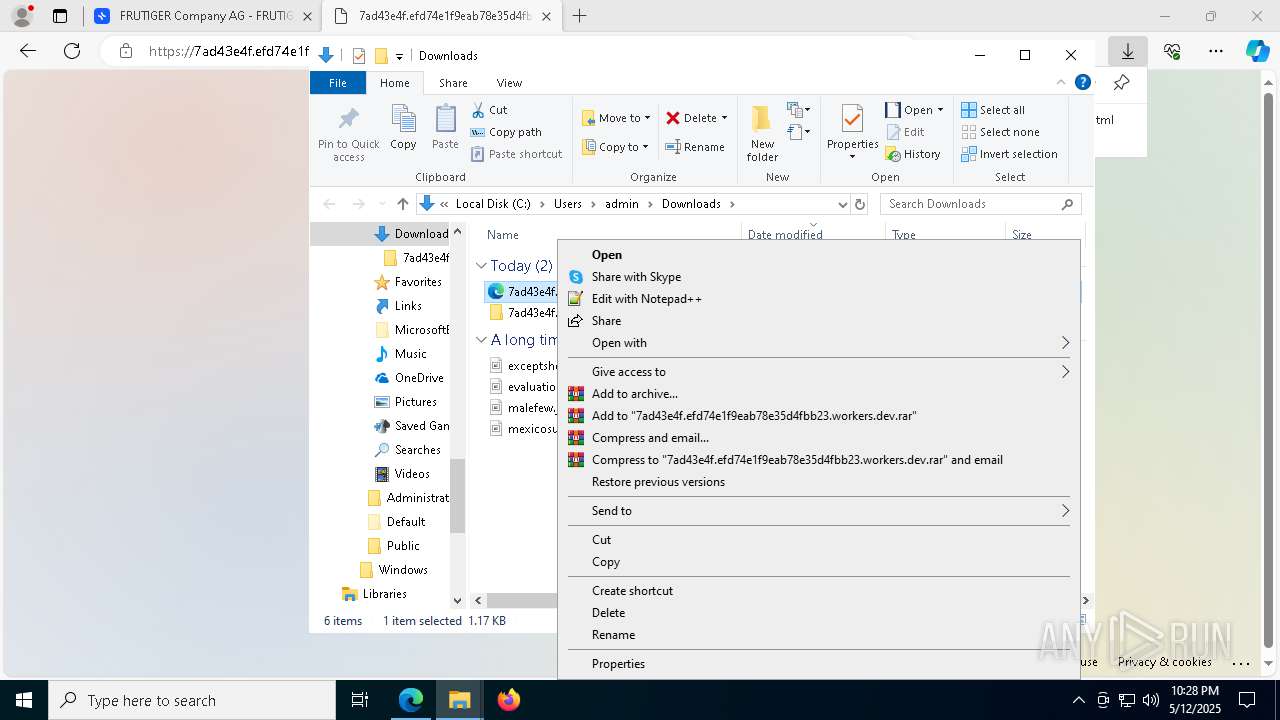Expand the Open with submenu
This screenshot has width=1280, height=720.
click(x=819, y=343)
